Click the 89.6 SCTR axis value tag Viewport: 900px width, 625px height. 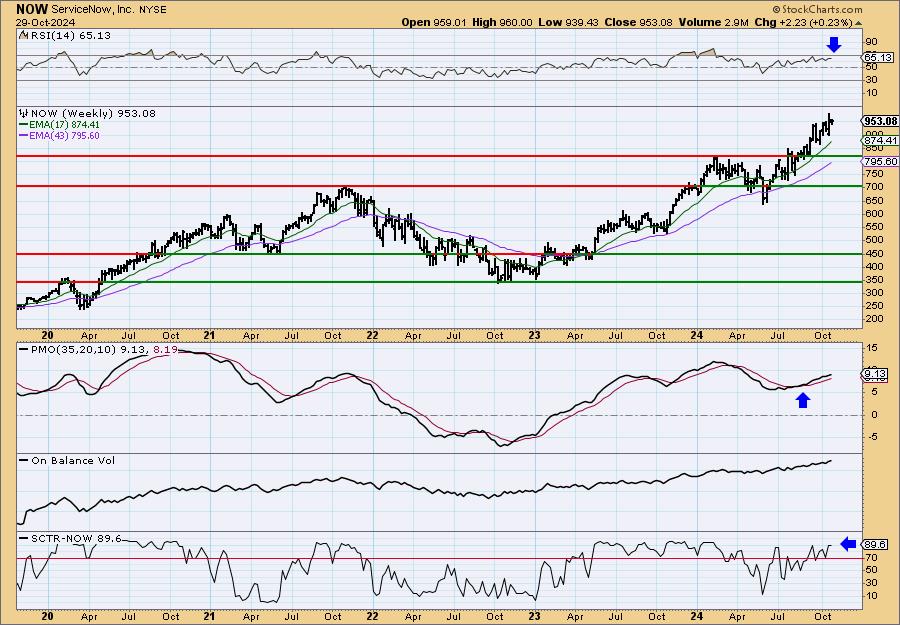(874, 545)
